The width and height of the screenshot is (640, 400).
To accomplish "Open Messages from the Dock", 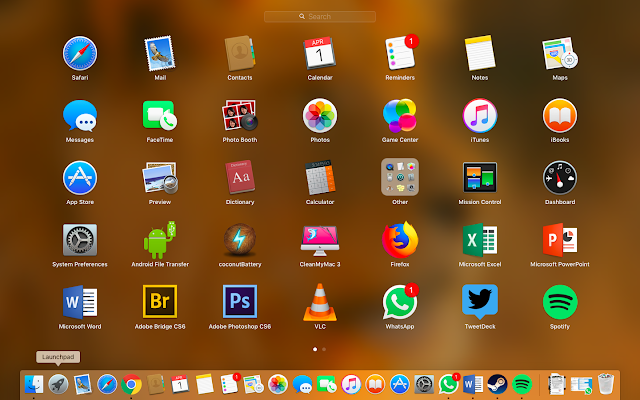I will coord(302,384).
